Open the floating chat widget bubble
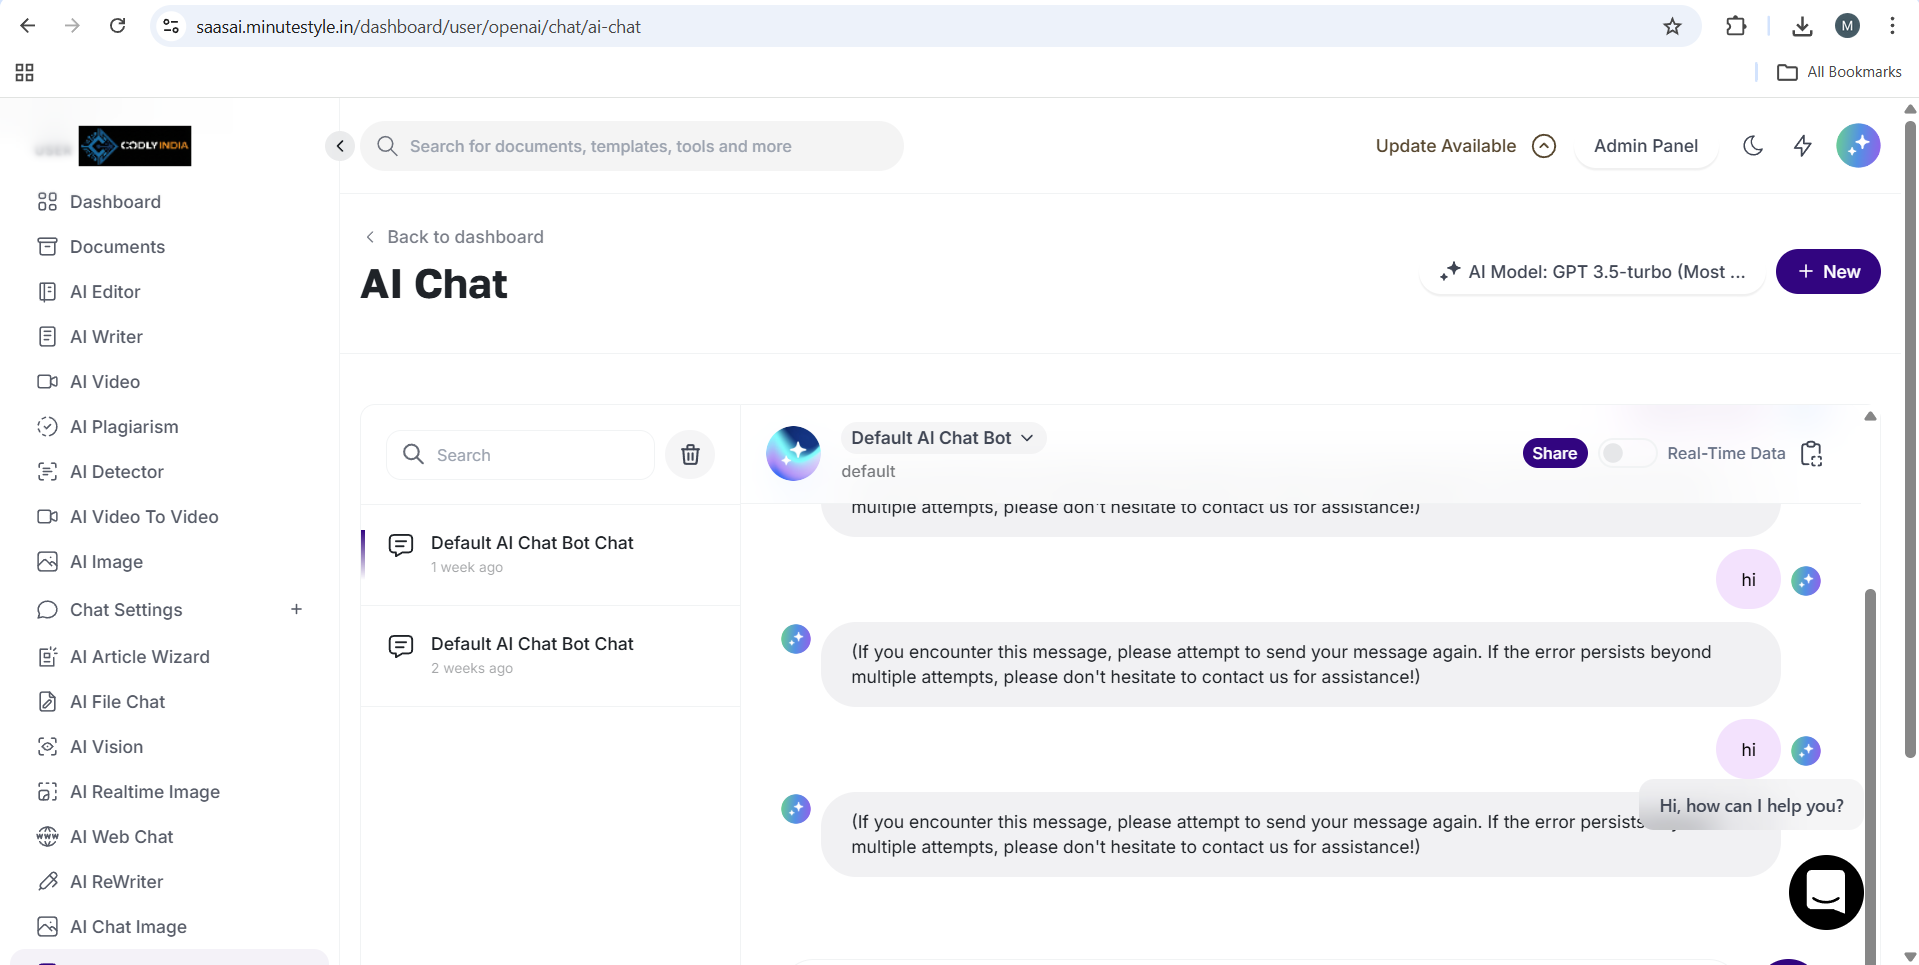 click(x=1825, y=891)
